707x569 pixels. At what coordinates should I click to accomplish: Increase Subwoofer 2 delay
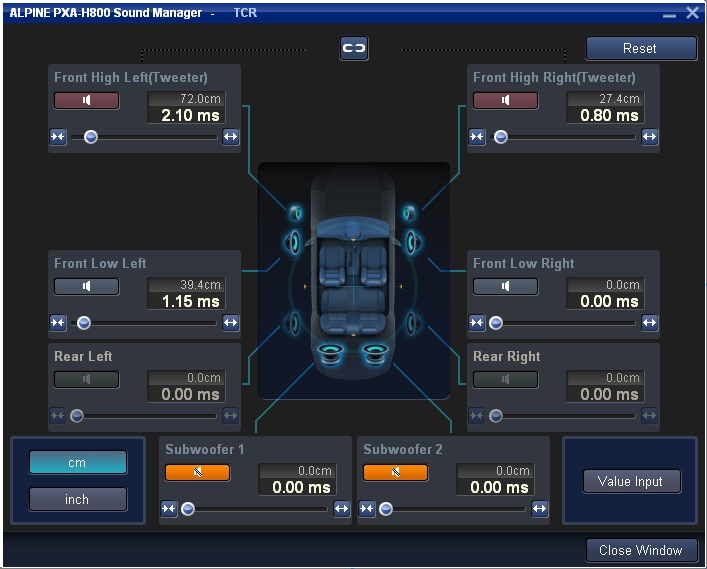coord(539,509)
